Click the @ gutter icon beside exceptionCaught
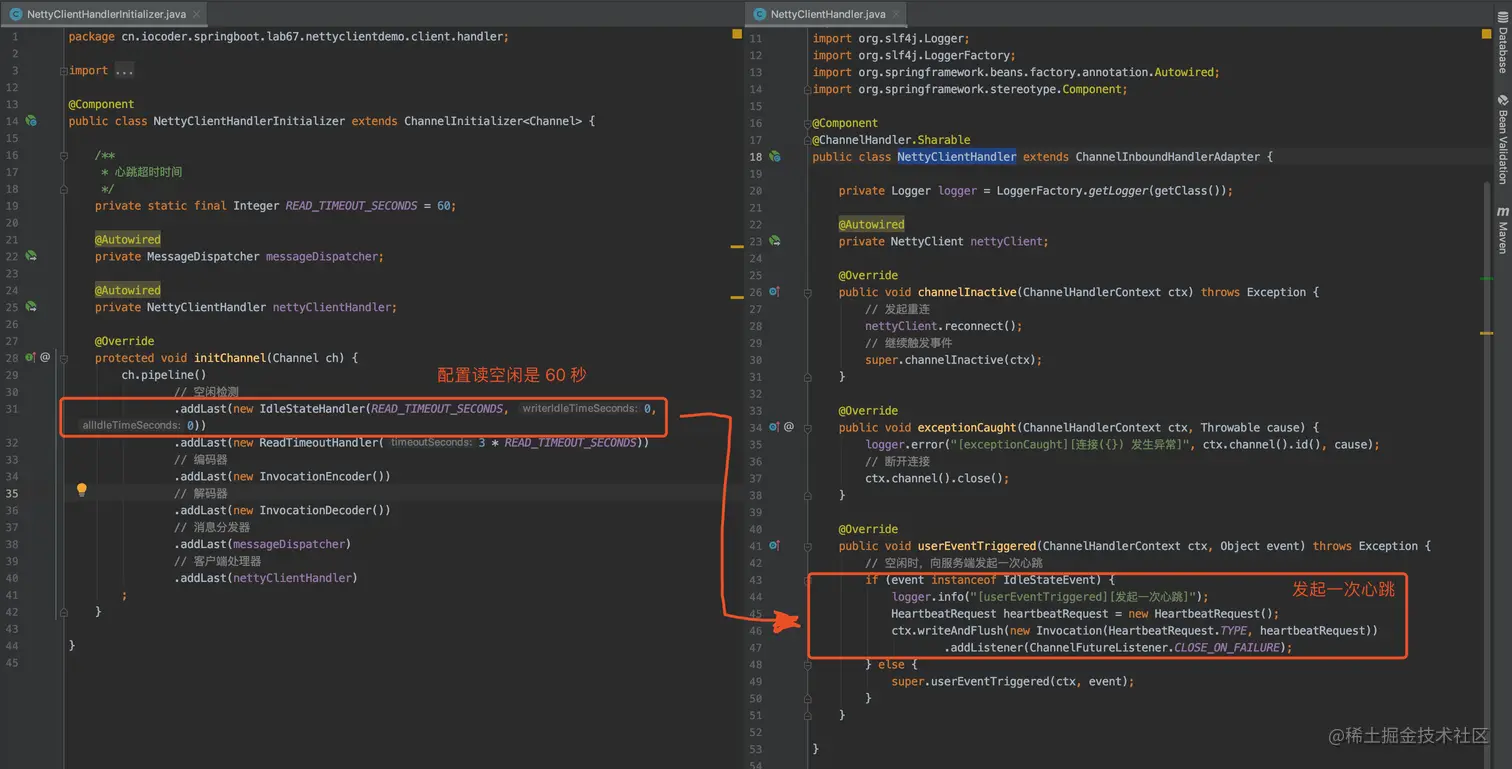The height and width of the screenshot is (769, 1512). coord(789,427)
